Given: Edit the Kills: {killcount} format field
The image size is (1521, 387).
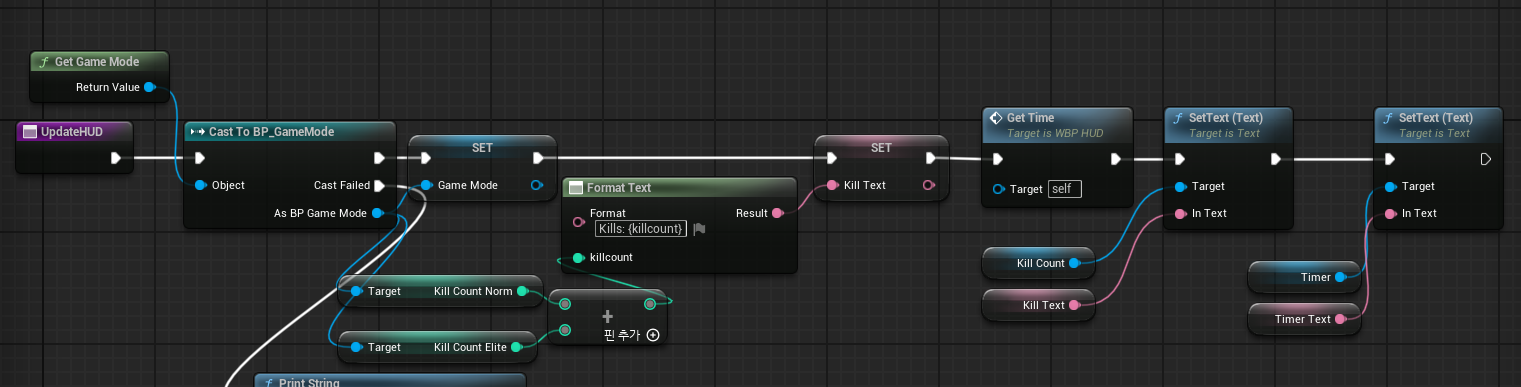Looking at the screenshot, I should coord(640,229).
